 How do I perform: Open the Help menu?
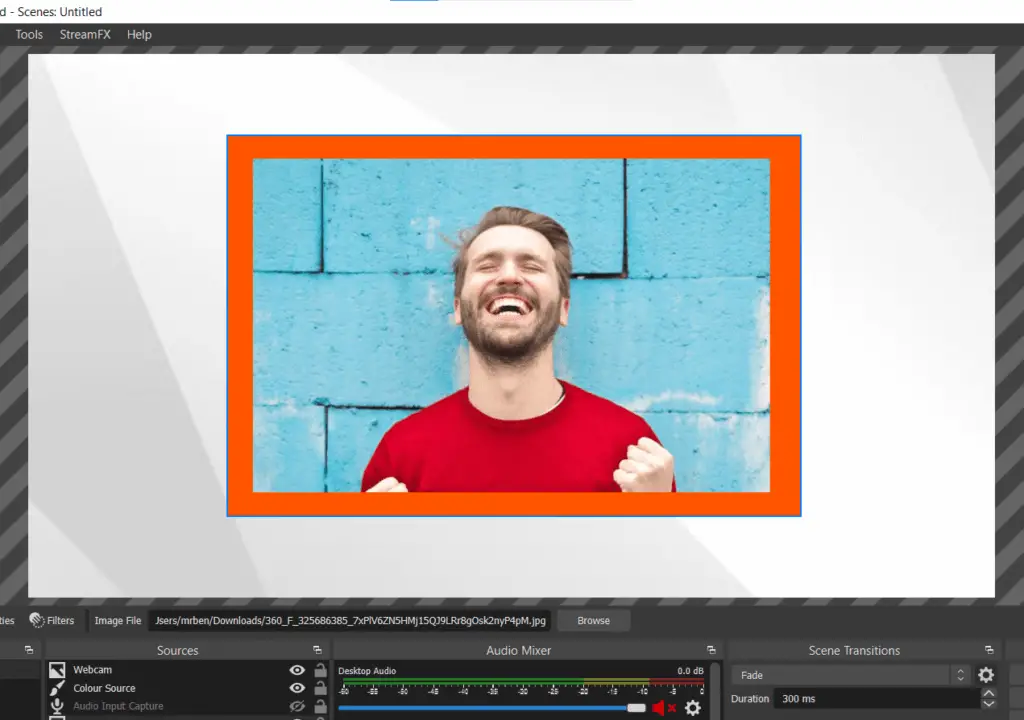[139, 35]
